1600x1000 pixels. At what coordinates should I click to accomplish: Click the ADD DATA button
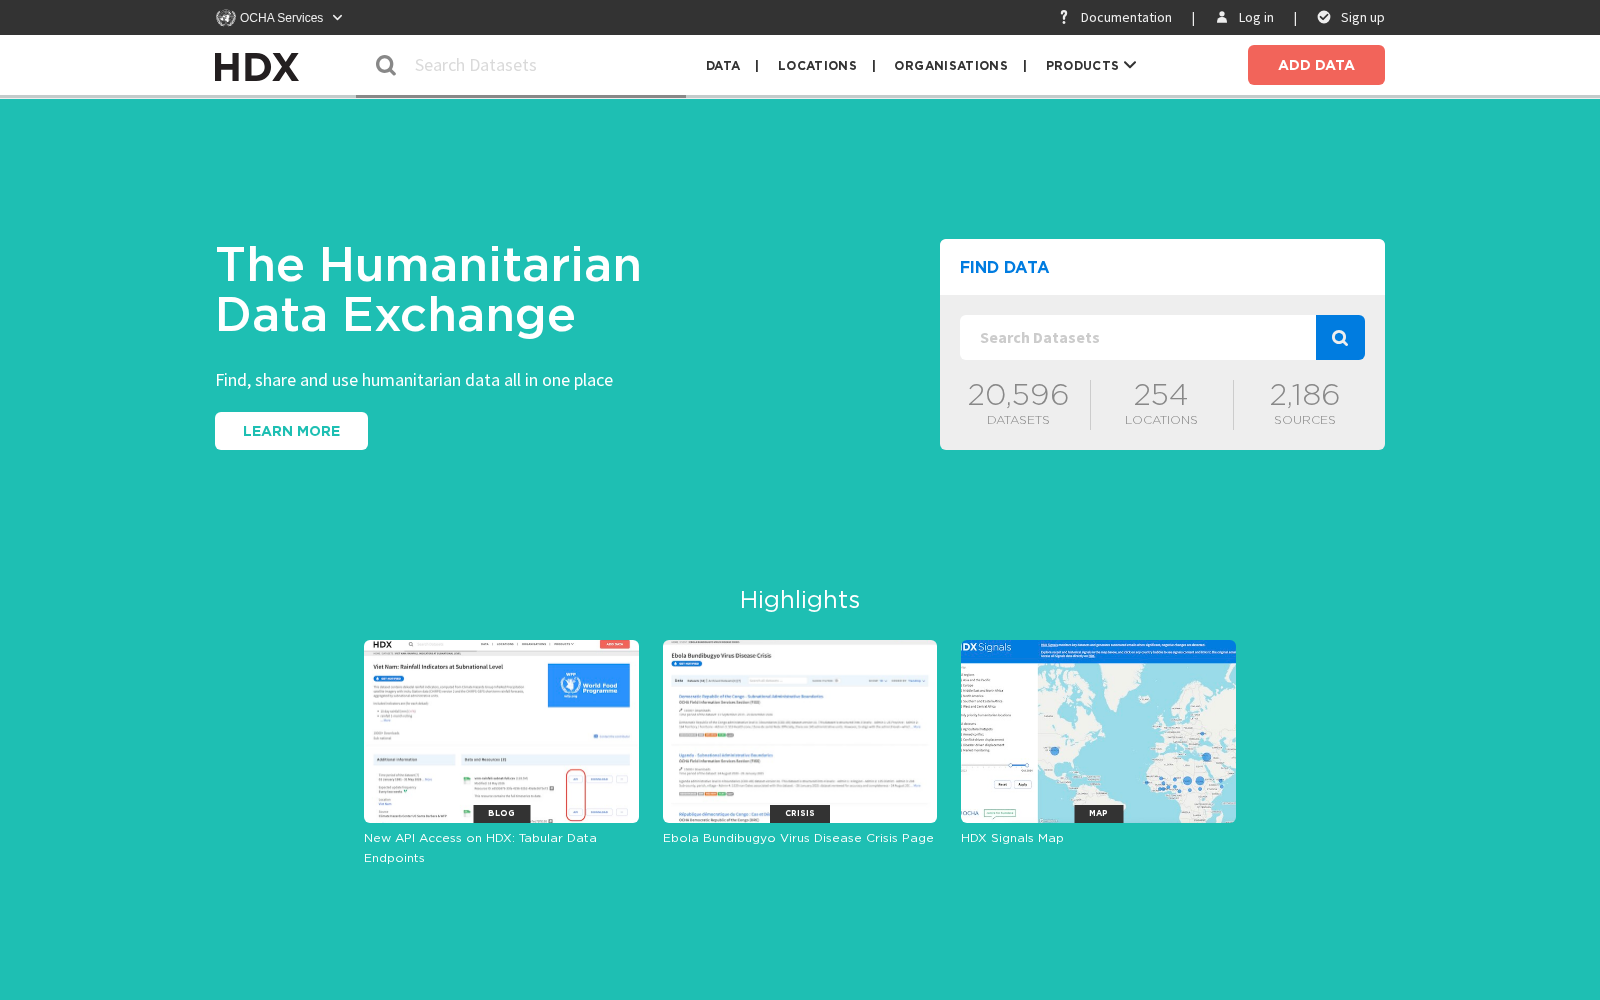pyautogui.click(x=1316, y=65)
